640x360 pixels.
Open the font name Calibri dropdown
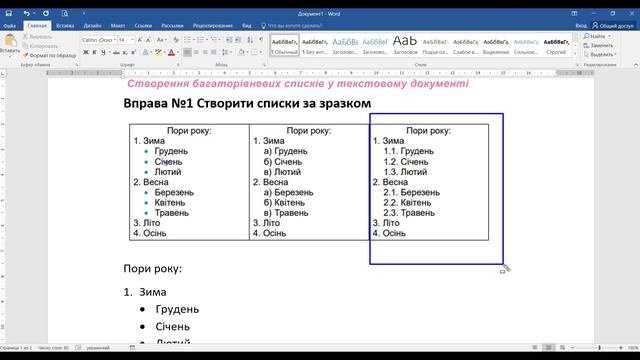click(x=115, y=40)
